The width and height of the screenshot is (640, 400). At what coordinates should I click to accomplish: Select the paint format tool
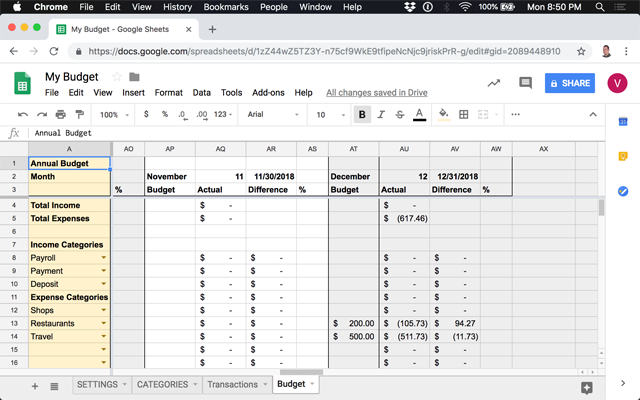point(80,115)
